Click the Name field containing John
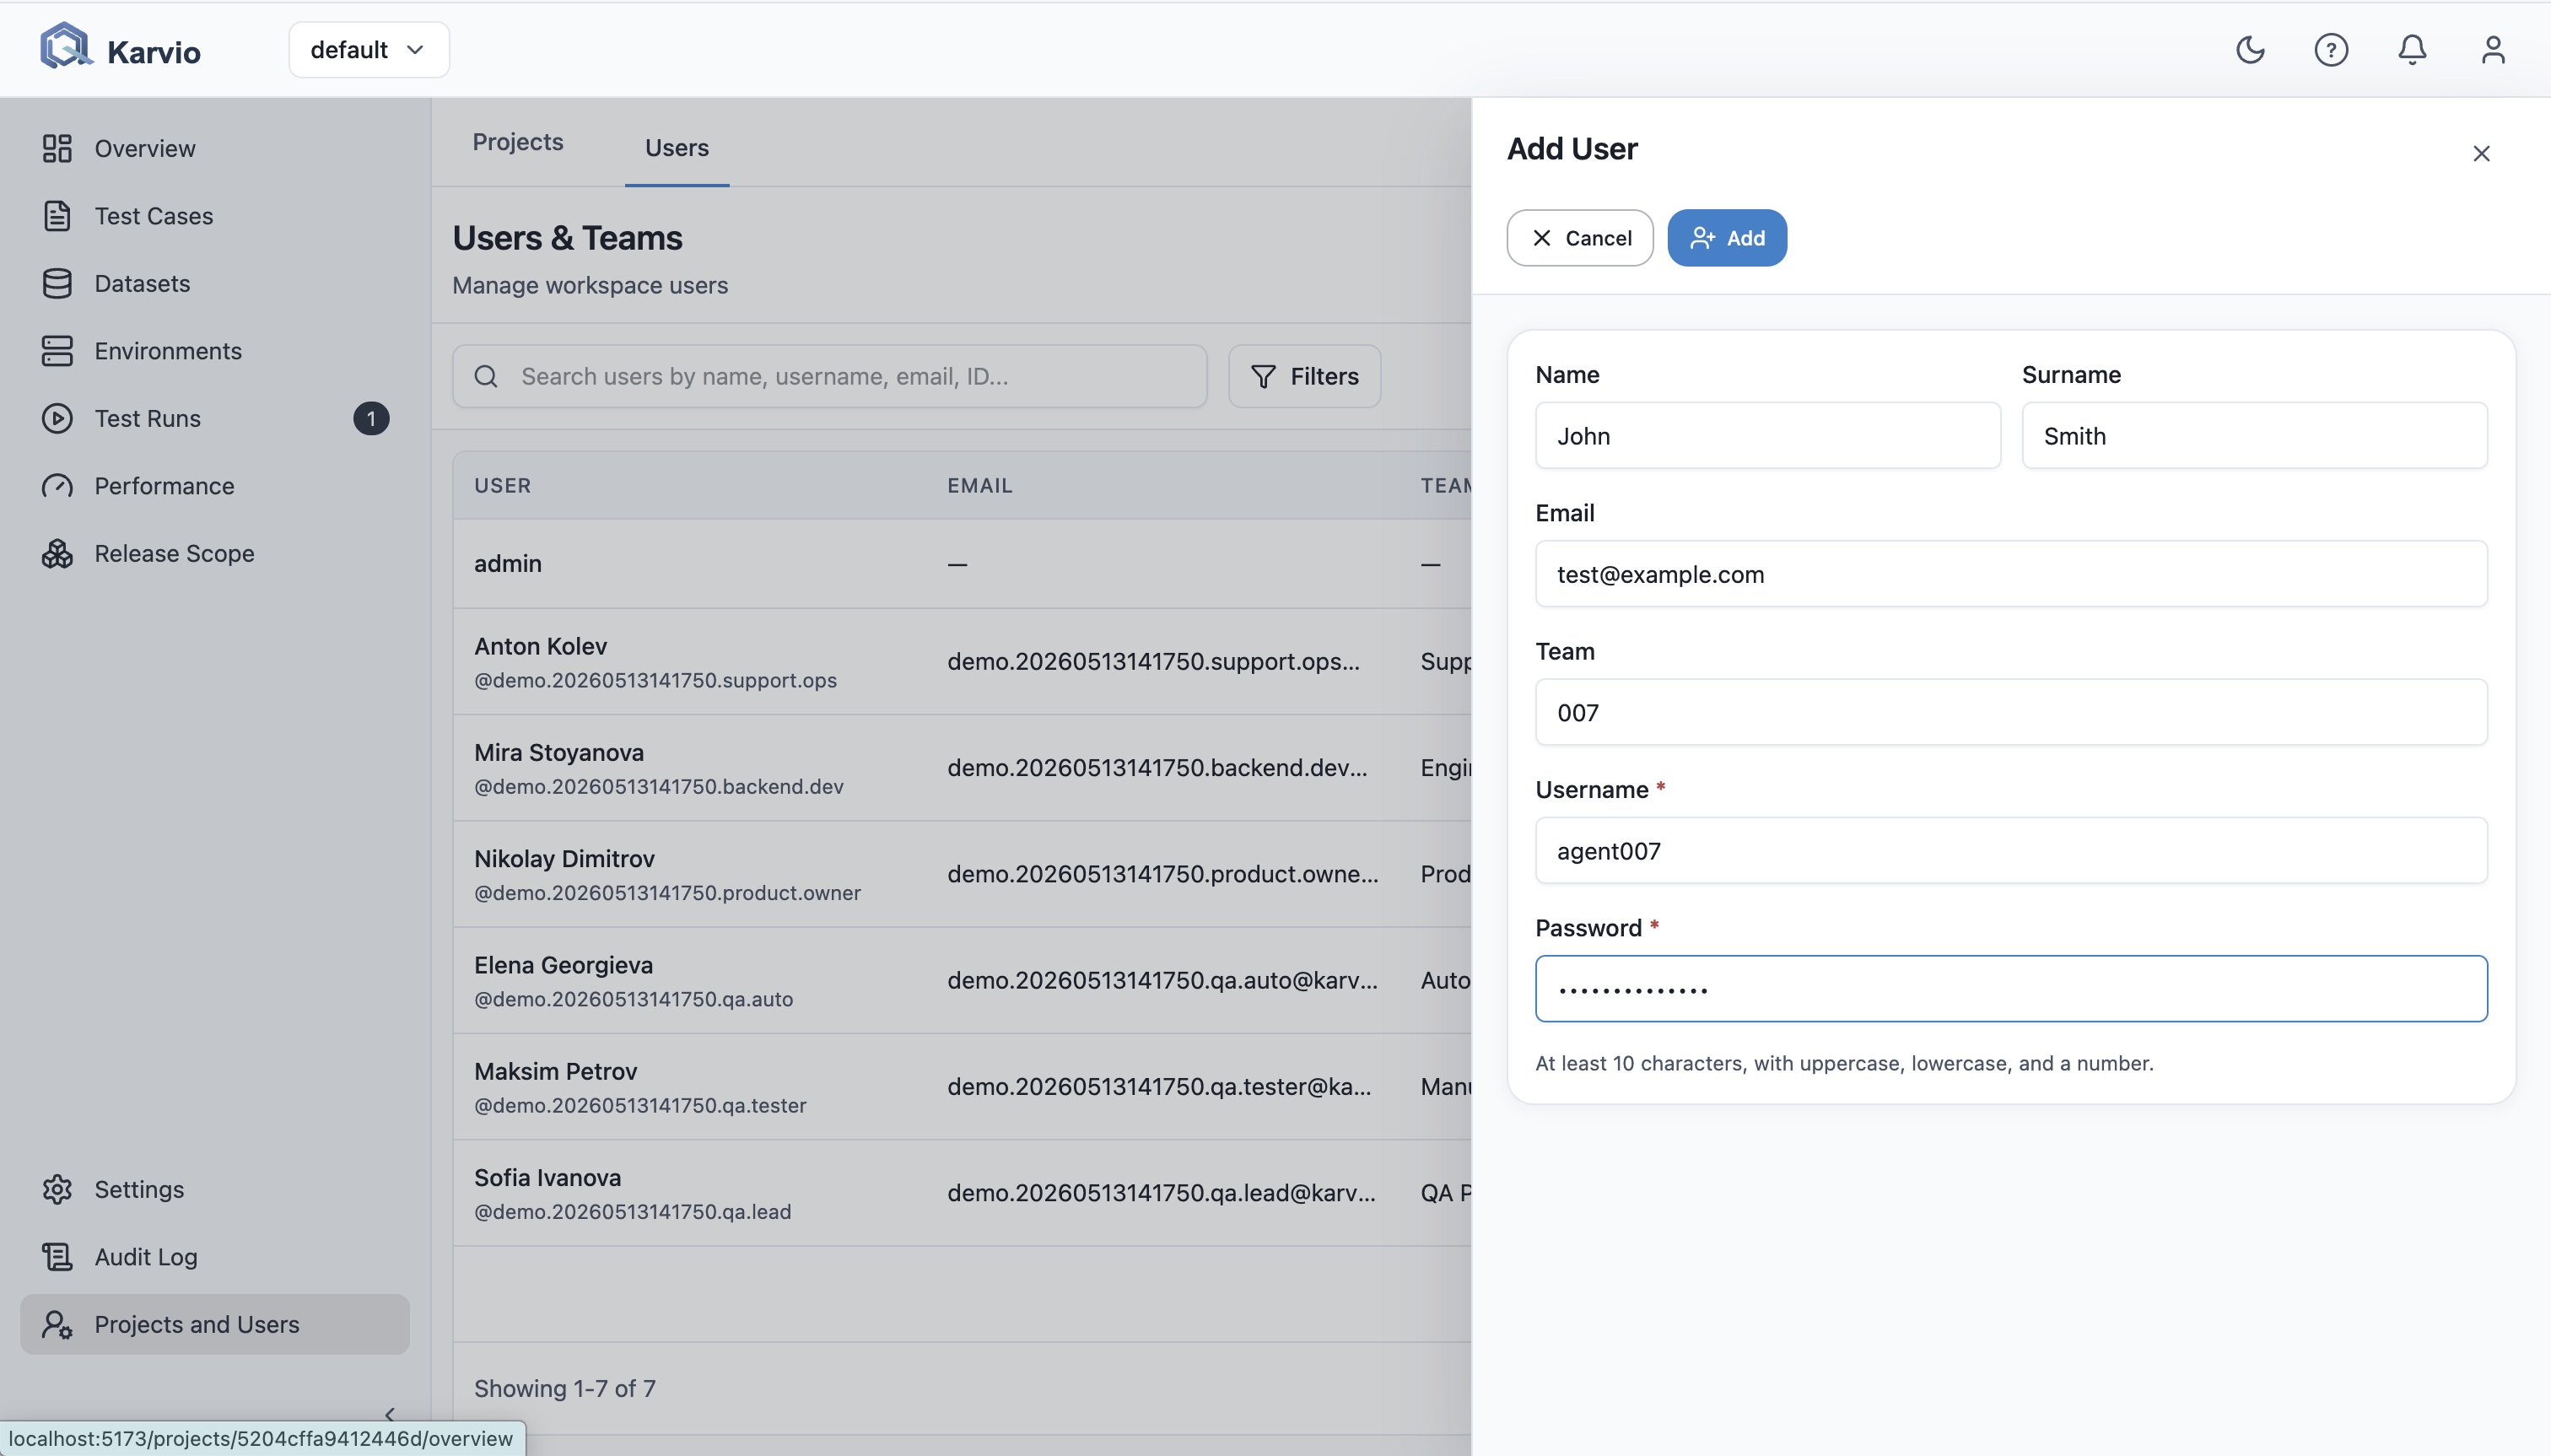Viewport: 2551px width, 1456px height. tap(1768, 436)
